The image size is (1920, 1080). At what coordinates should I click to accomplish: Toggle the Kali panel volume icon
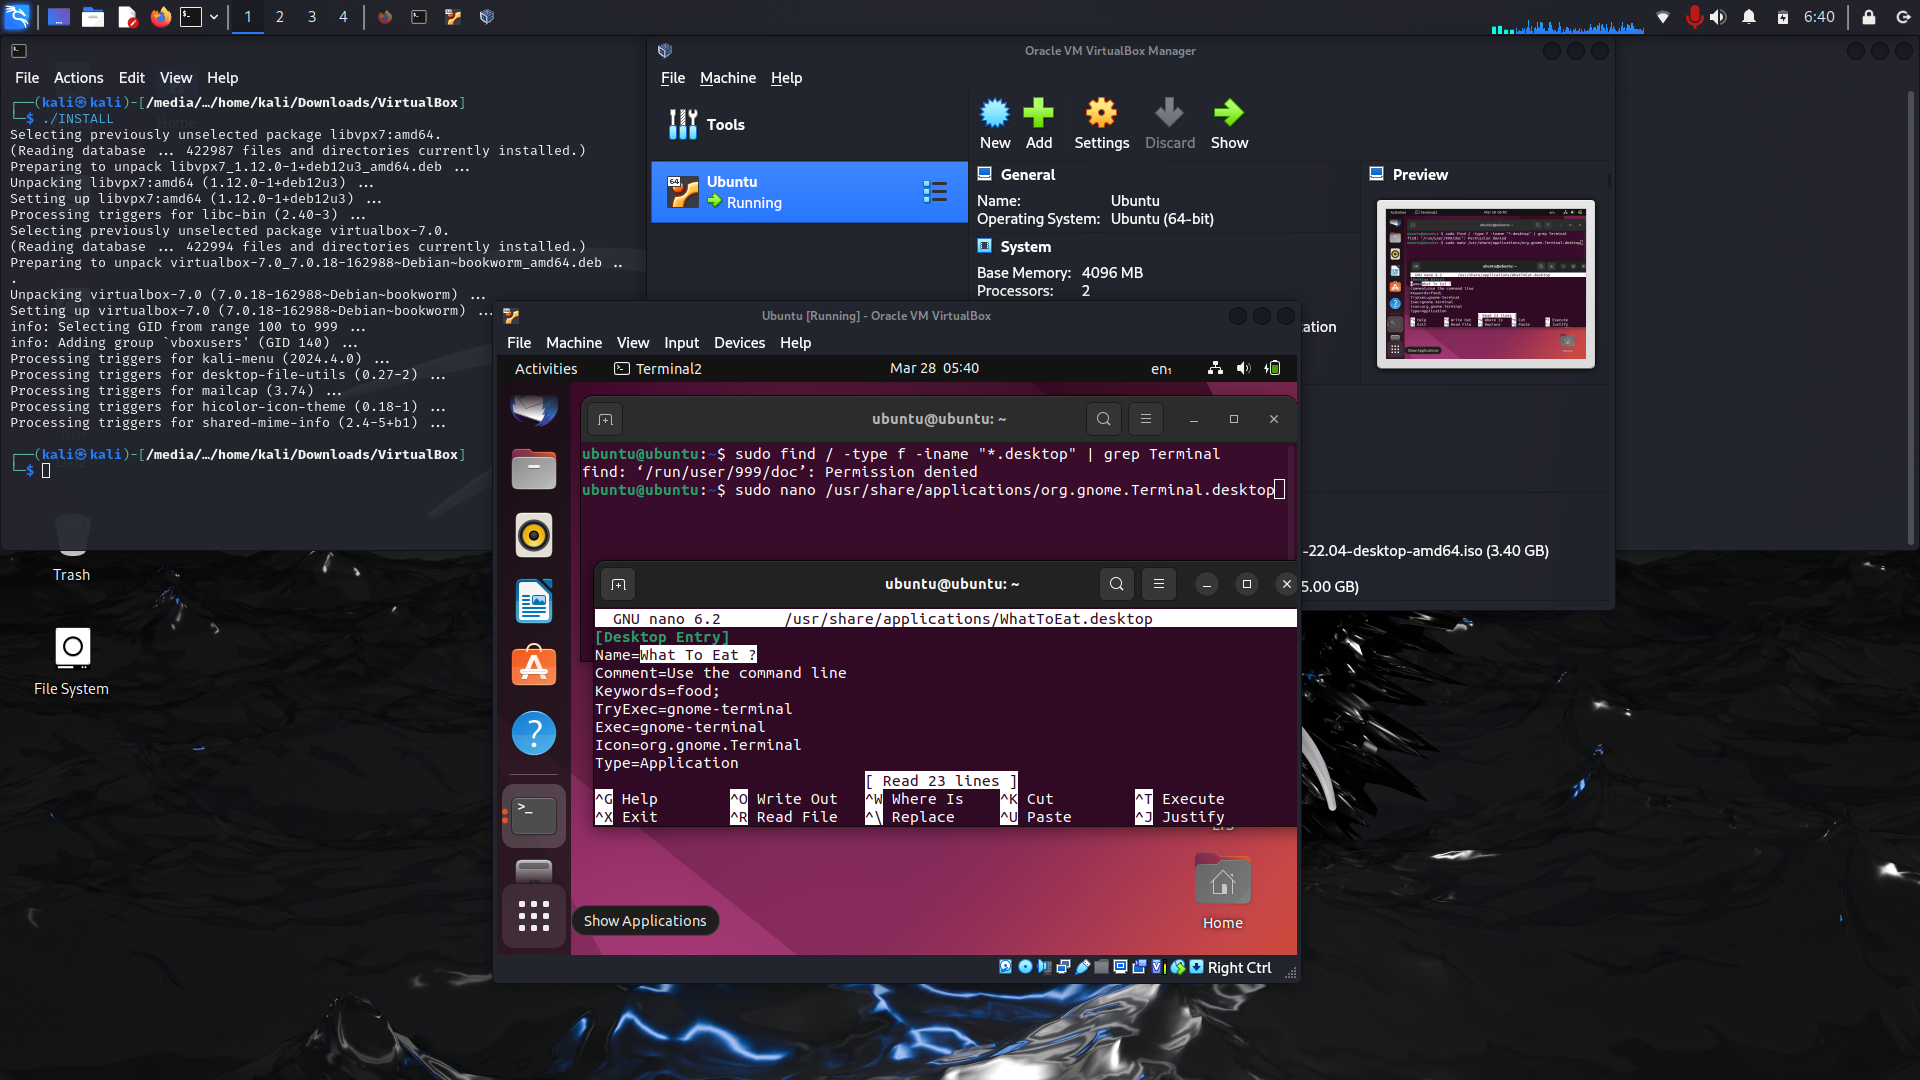[x=1718, y=17]
